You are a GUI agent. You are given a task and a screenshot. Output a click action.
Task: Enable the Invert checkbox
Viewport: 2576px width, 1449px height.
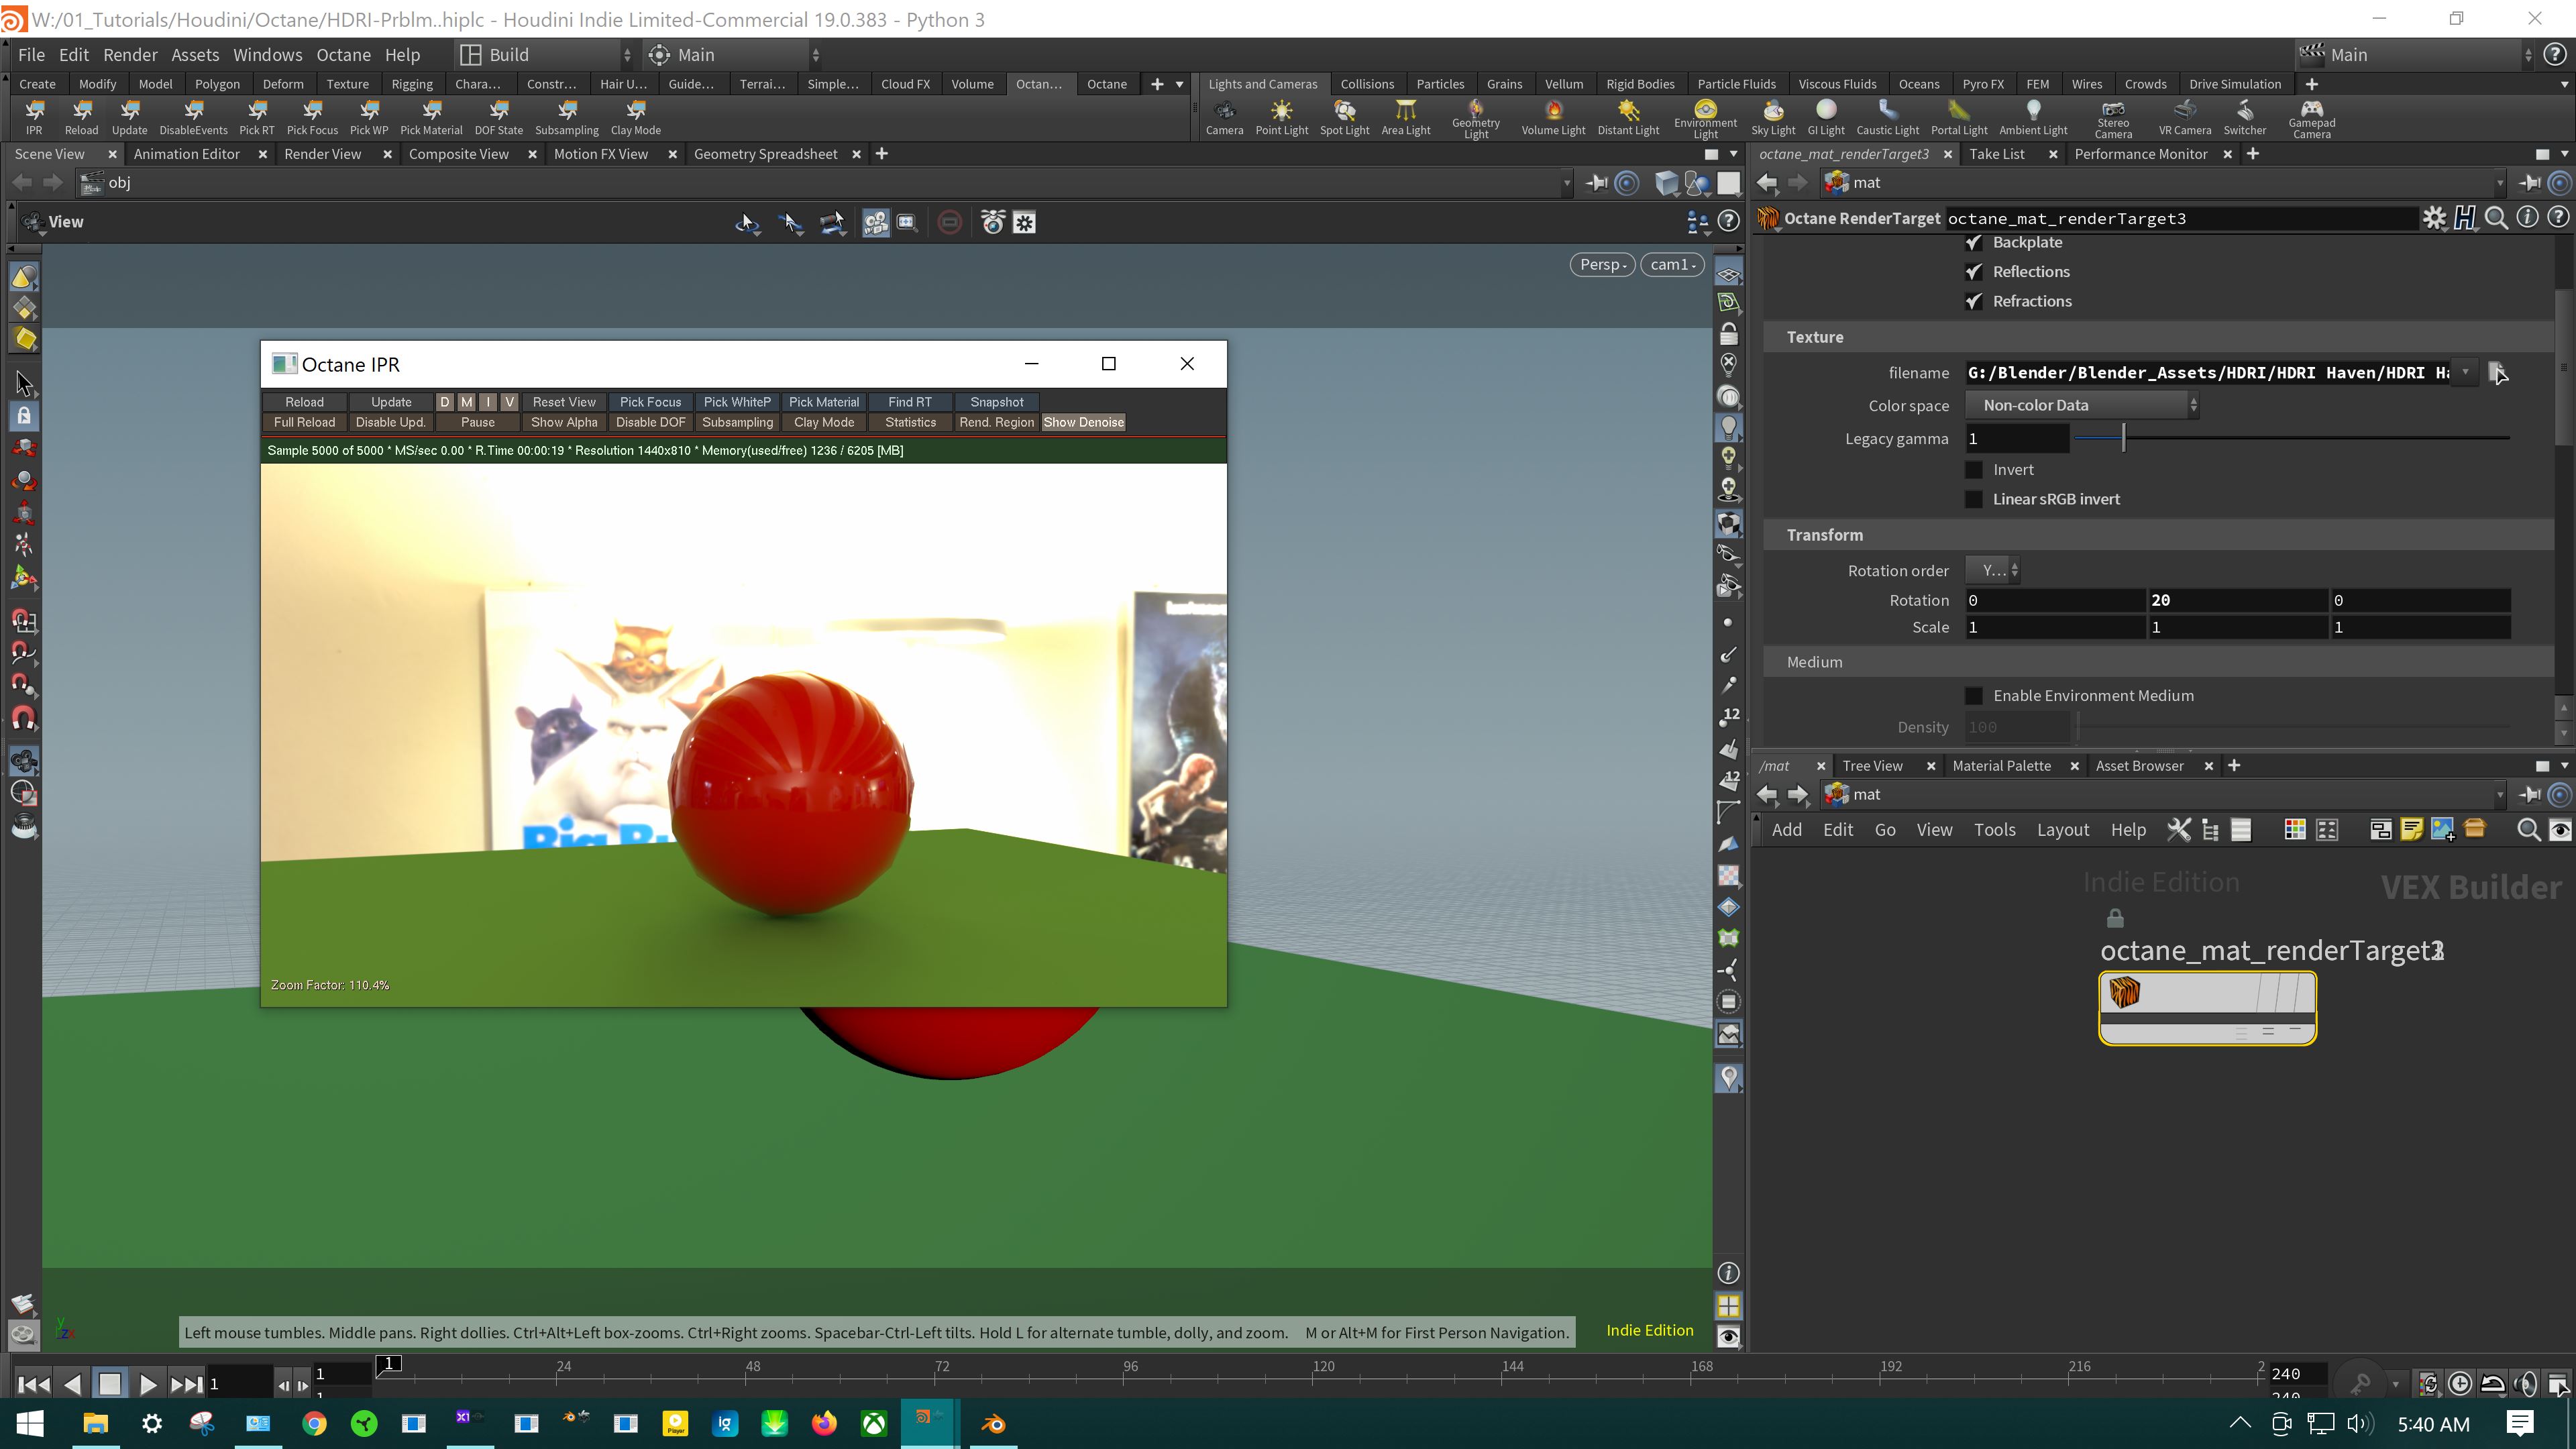coord(1974,470)
